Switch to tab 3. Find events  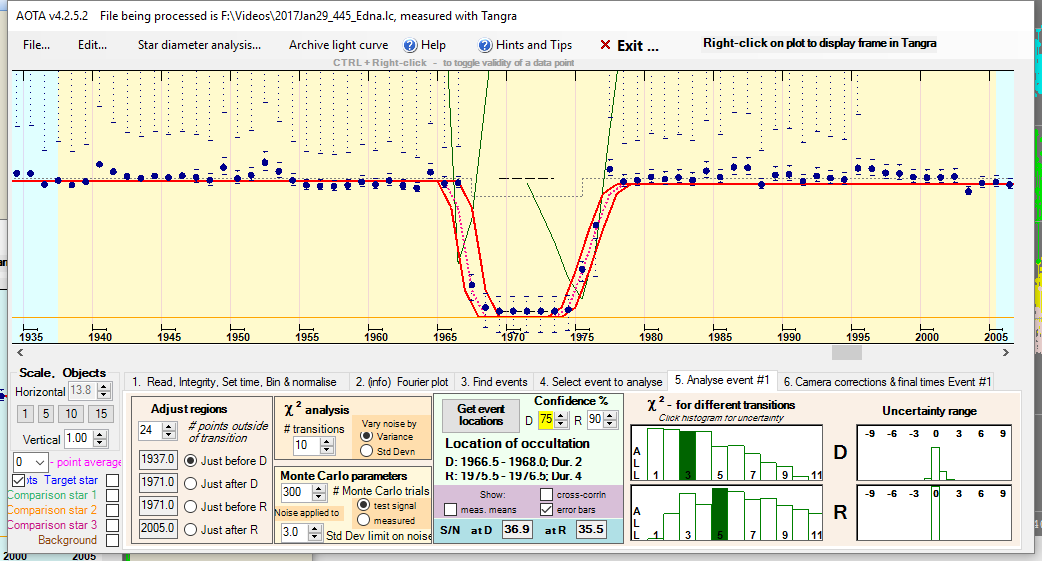[x=494, y=382]
